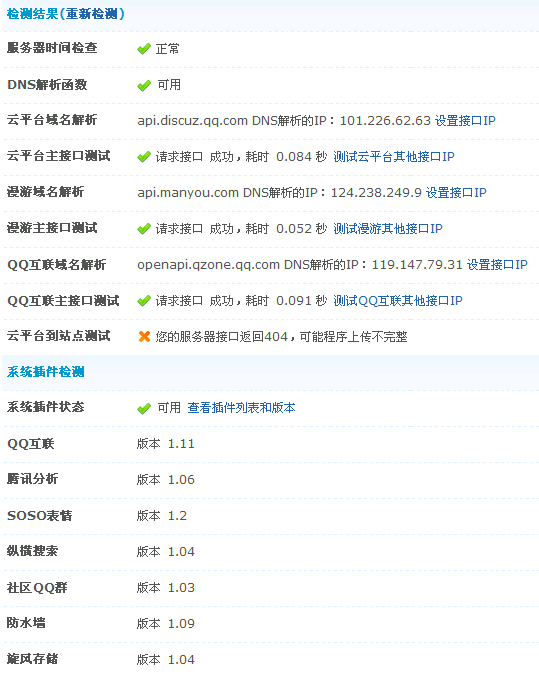Click orange cross icon for 云平台到站点测试
Image resolution: width=539 pixels, height=692 pixels.
pyautogui.click(x=144, y=337)
